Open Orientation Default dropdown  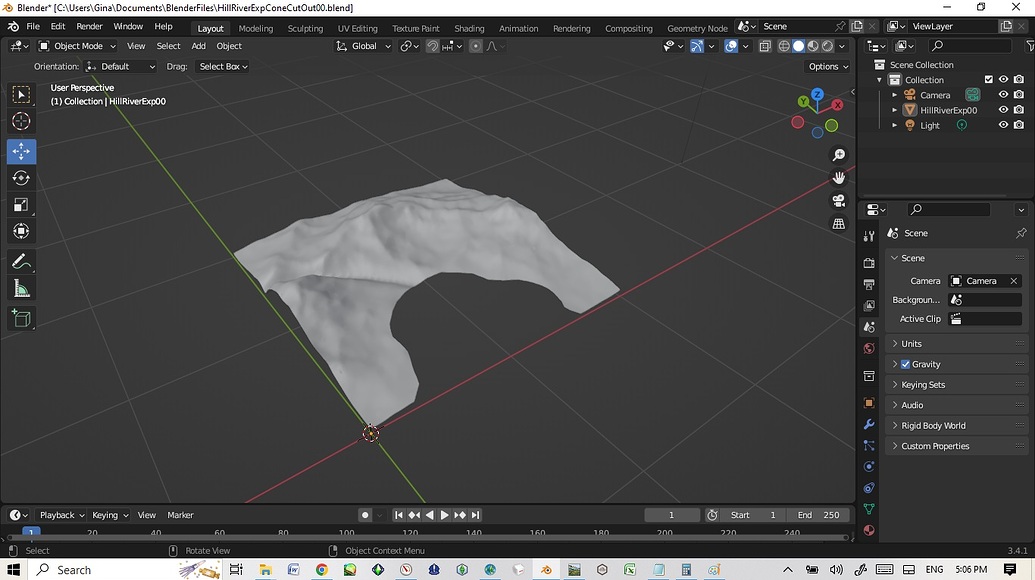(121, 67)
